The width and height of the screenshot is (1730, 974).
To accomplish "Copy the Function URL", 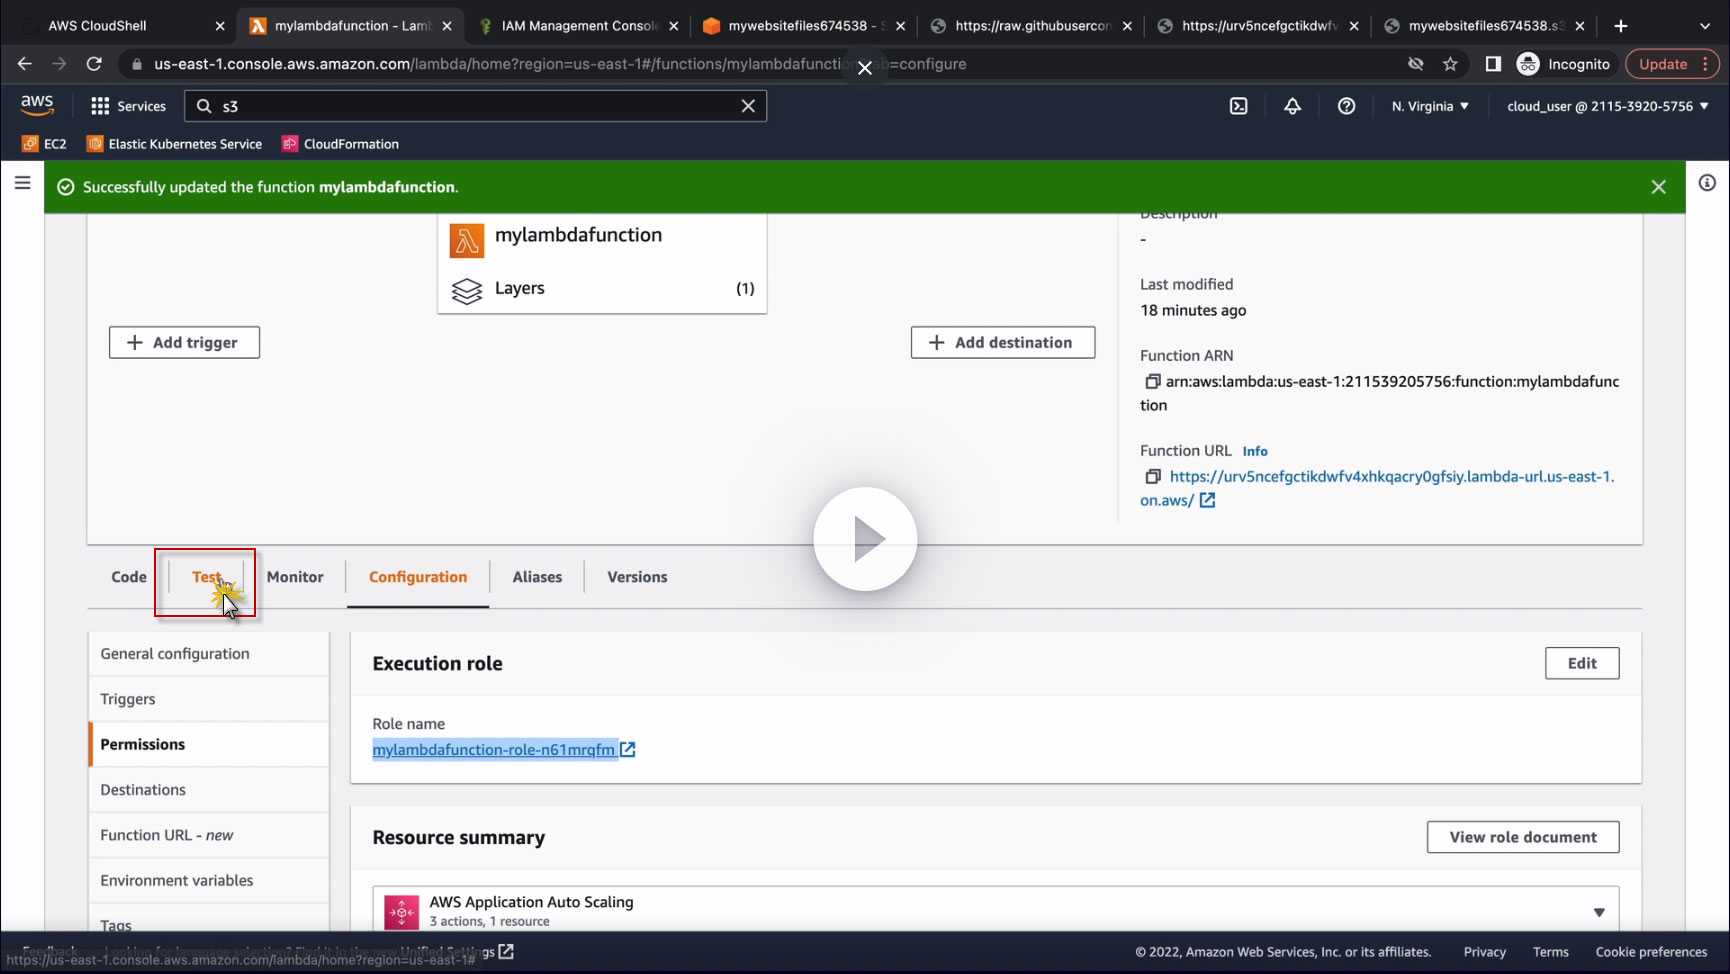I will point(1152,477).
